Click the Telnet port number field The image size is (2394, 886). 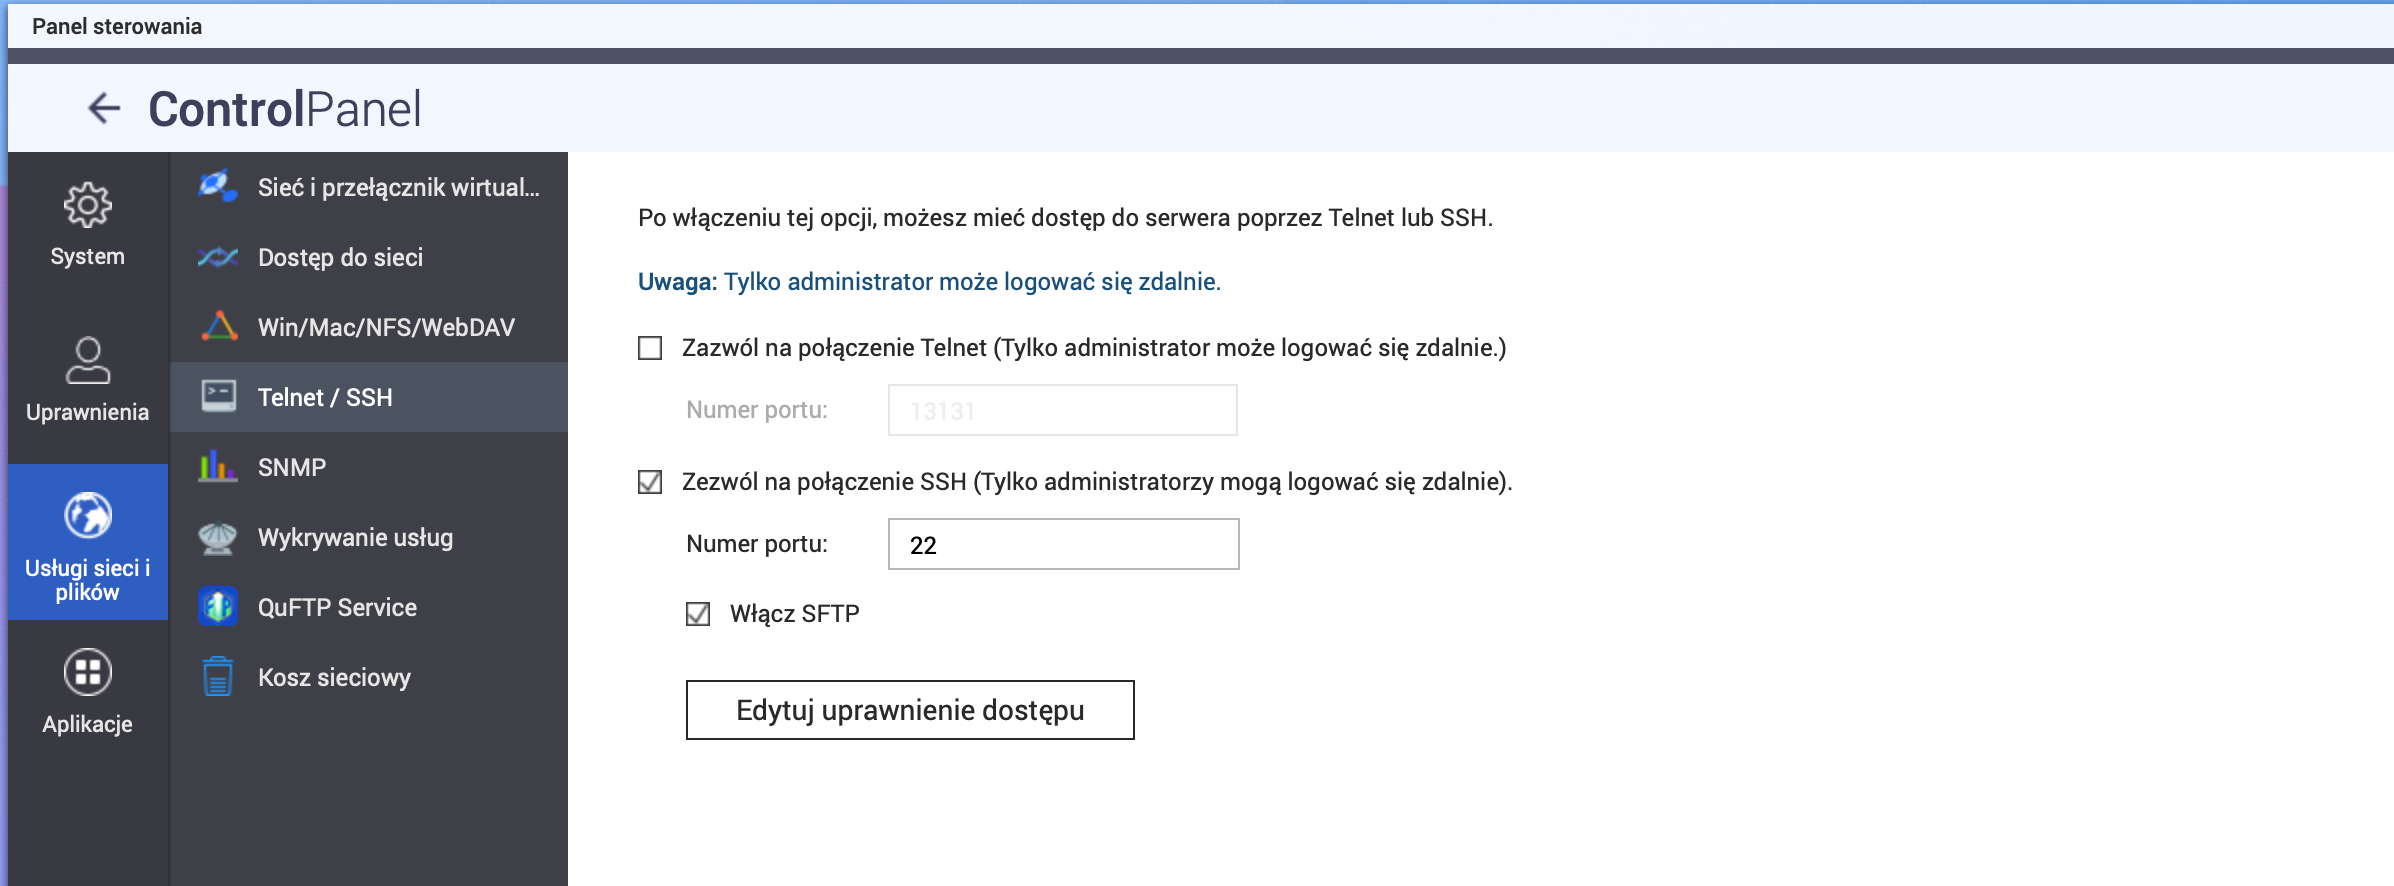click(1062, 410)
